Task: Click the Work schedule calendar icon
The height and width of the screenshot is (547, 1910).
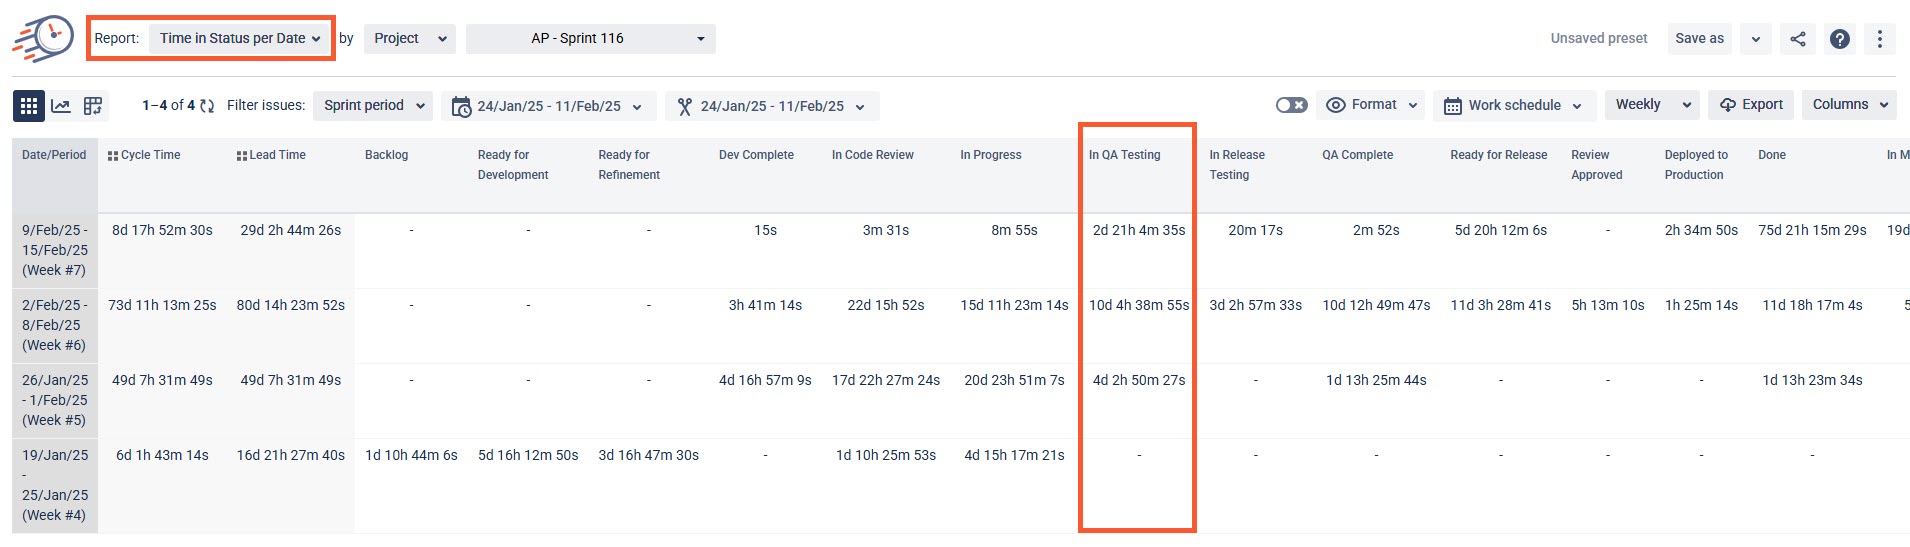Action: click(x=1453, y=106)
